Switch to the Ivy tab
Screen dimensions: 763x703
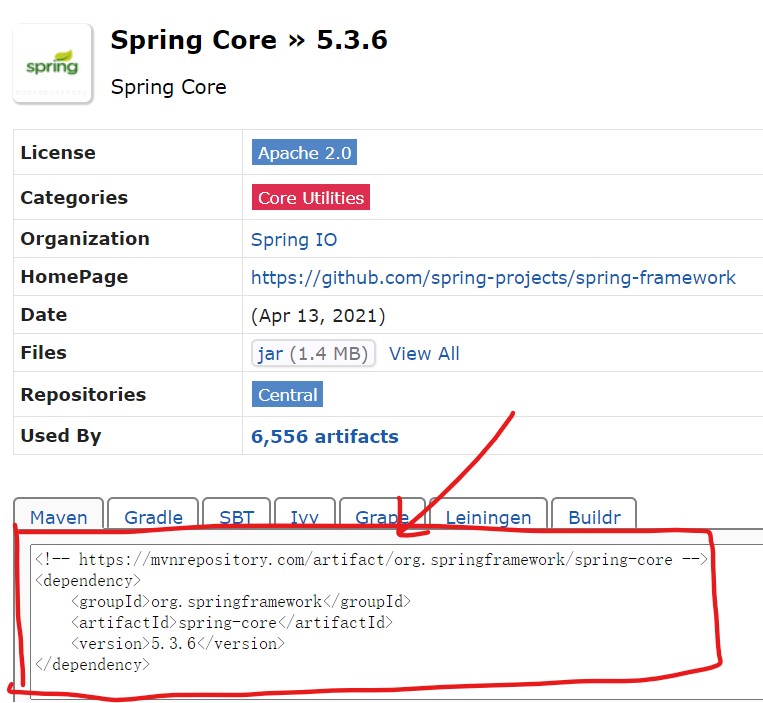(x=305, y=514)
